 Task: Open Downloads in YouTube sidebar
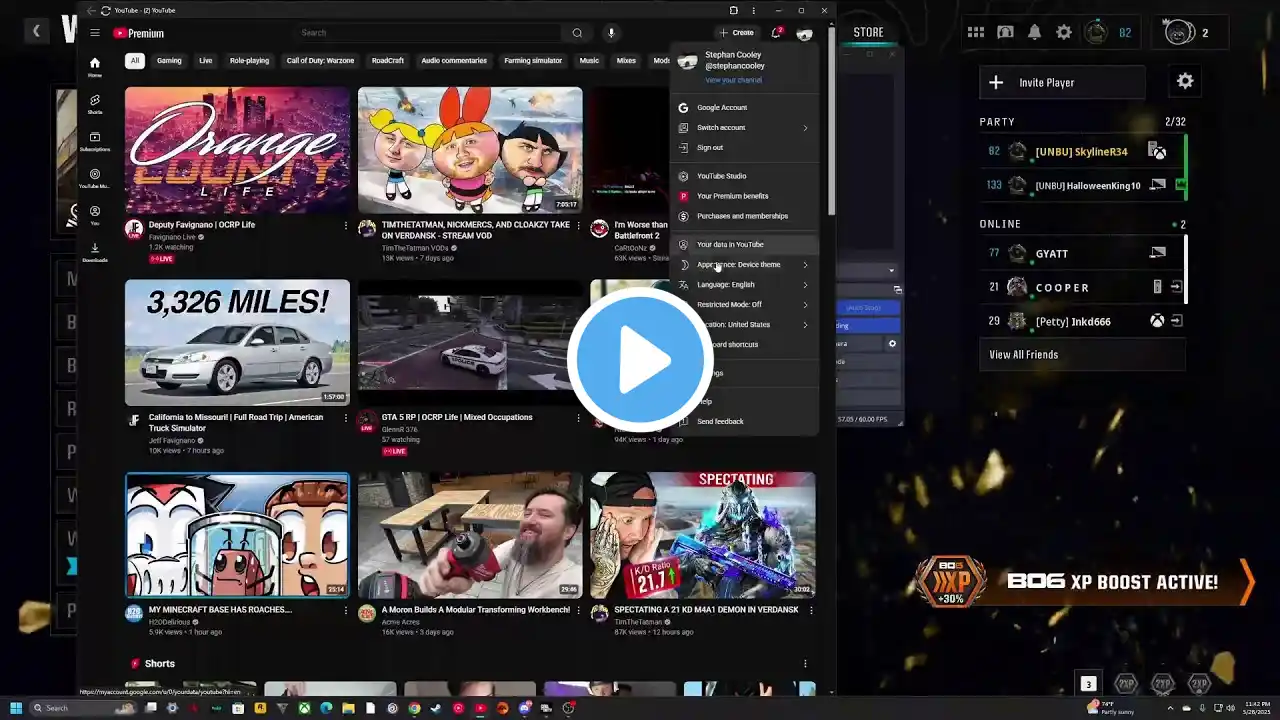pyautogui.click(x=95, y=252)
